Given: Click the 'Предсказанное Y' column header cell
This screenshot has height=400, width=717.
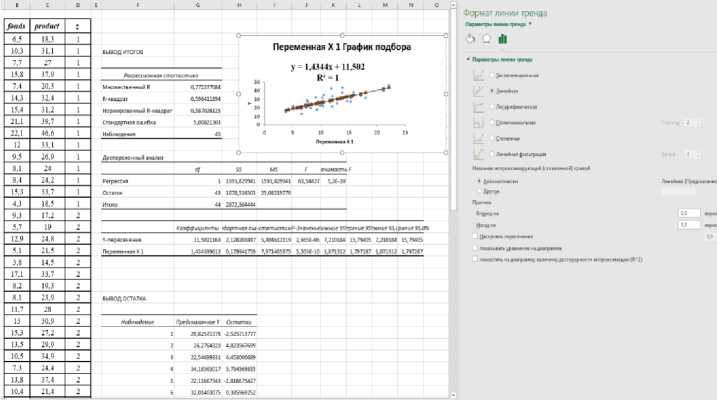Looking at the screenshot, I should (198, 322).
